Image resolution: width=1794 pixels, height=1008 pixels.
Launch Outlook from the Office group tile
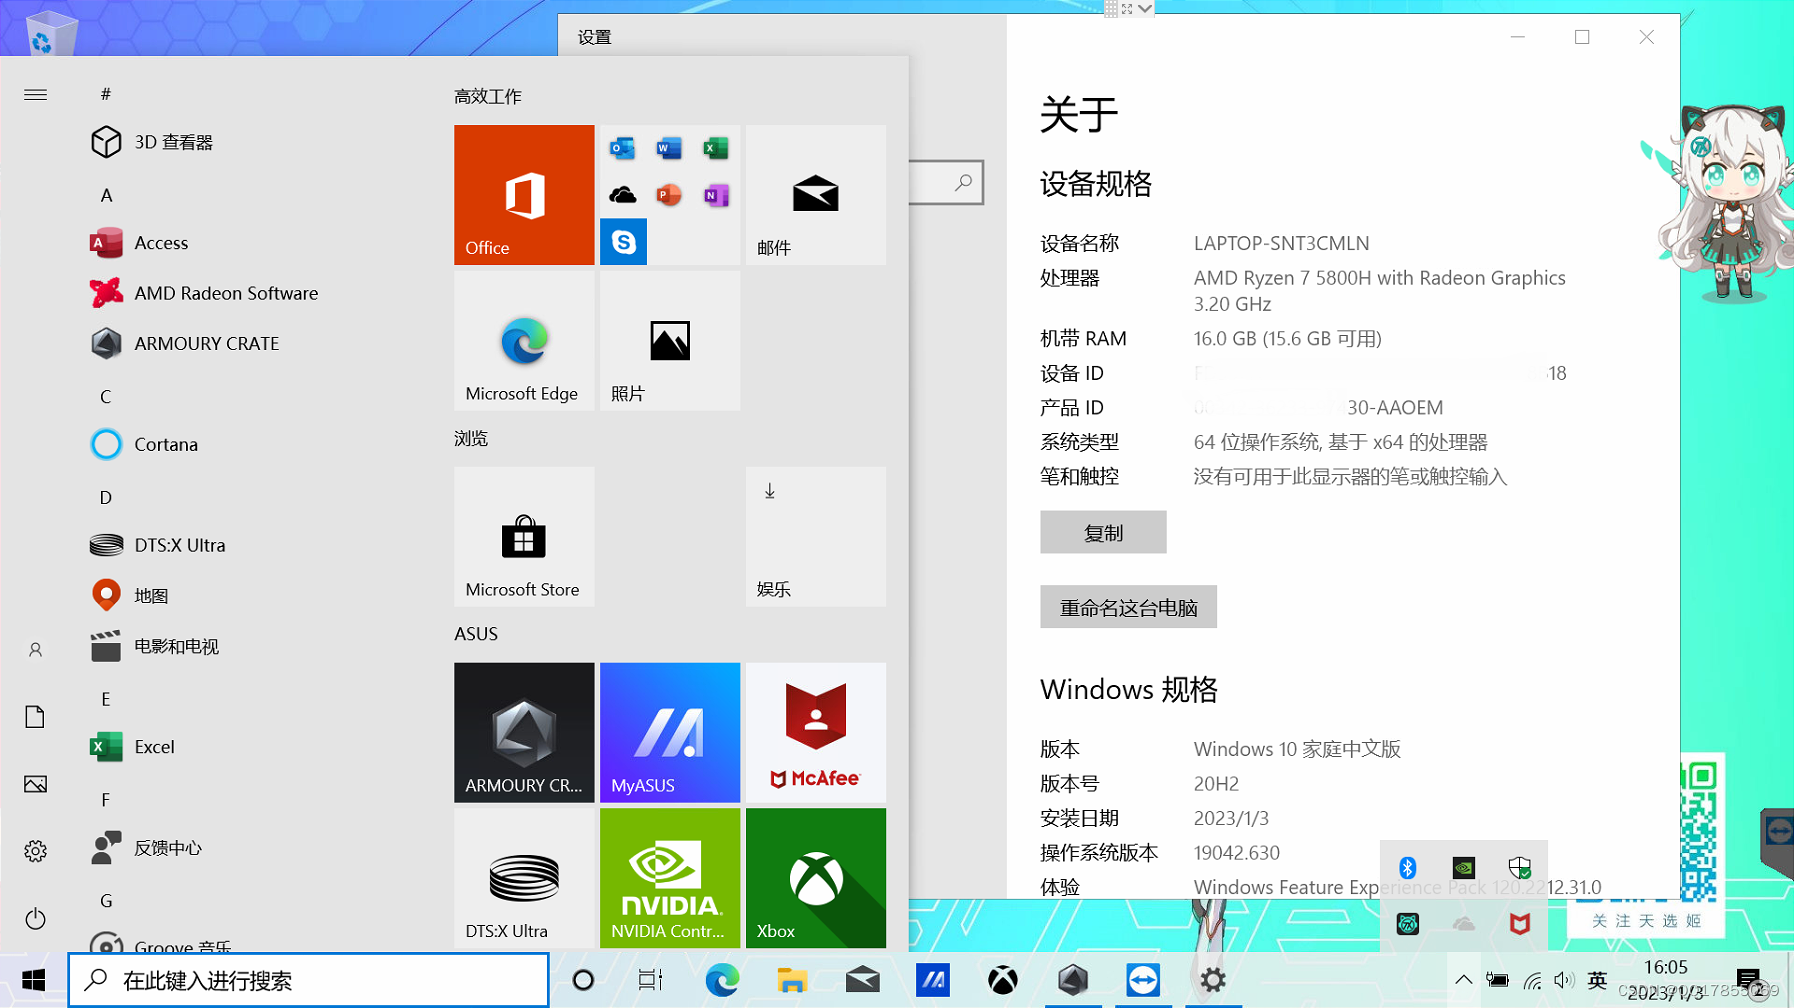click(x=622, y=149)
